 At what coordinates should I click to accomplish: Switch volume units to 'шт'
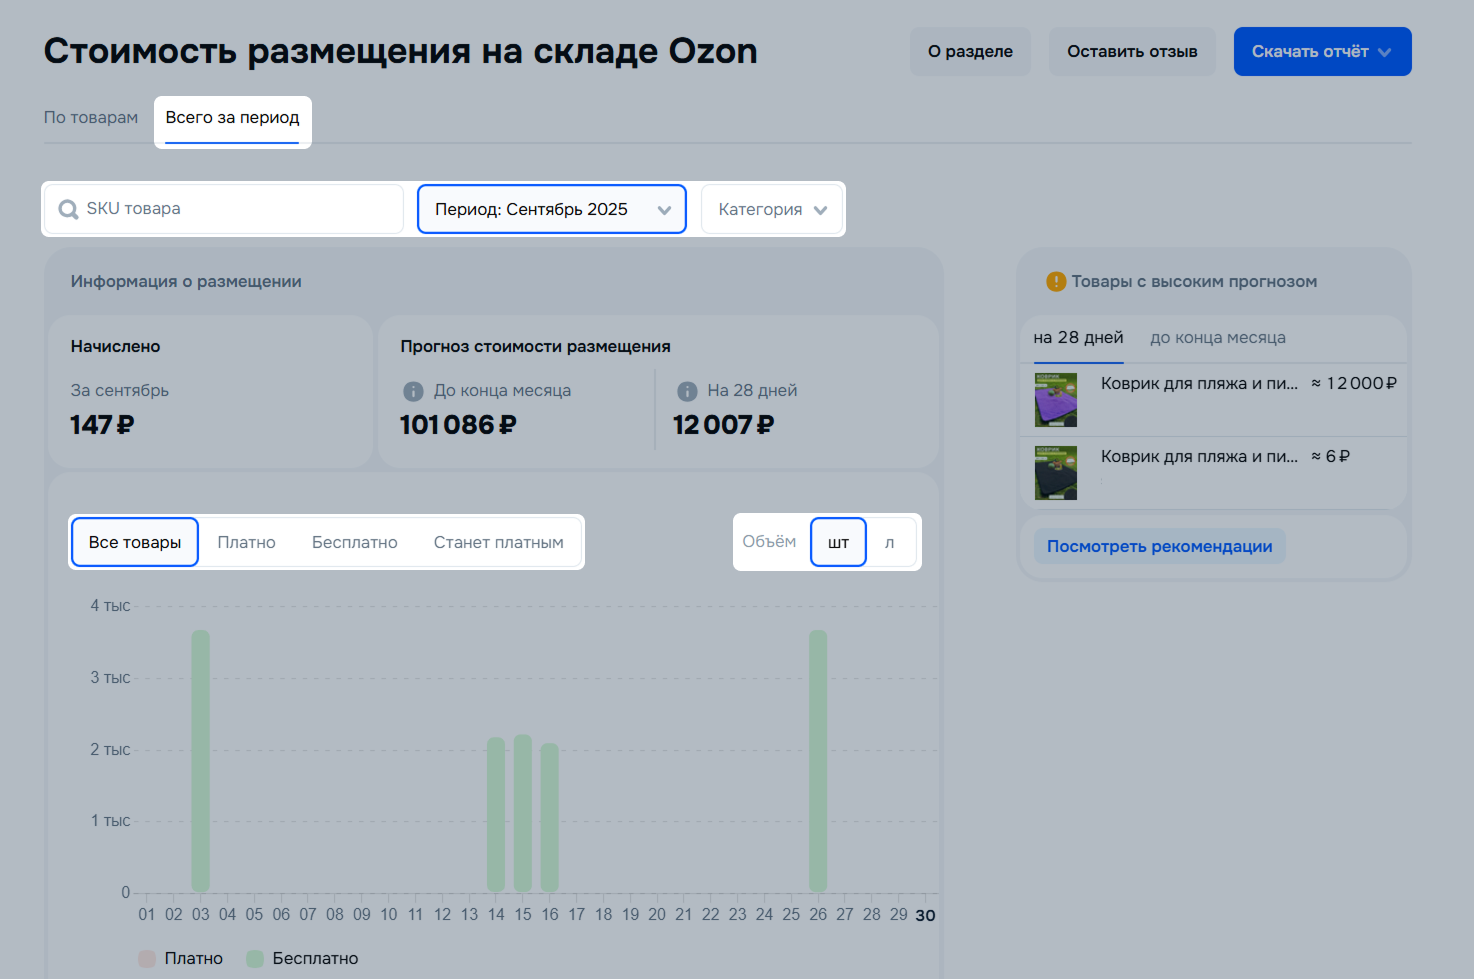[838, 542]
